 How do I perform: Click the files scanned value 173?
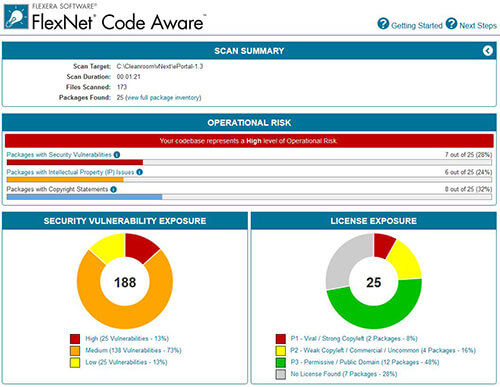122,87
